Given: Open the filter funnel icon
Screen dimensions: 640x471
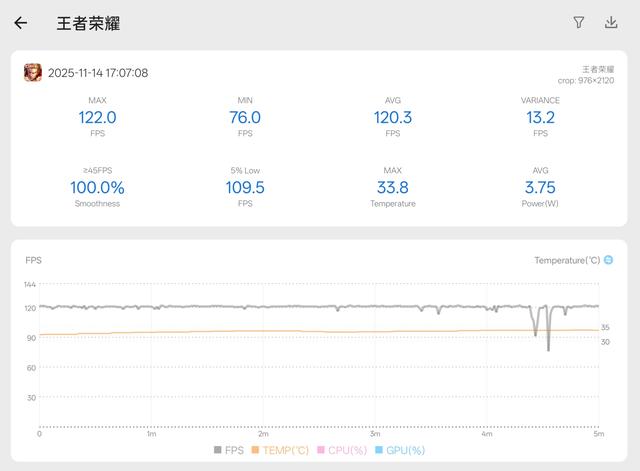Looking at the screenshot, I should pos(578,22).
